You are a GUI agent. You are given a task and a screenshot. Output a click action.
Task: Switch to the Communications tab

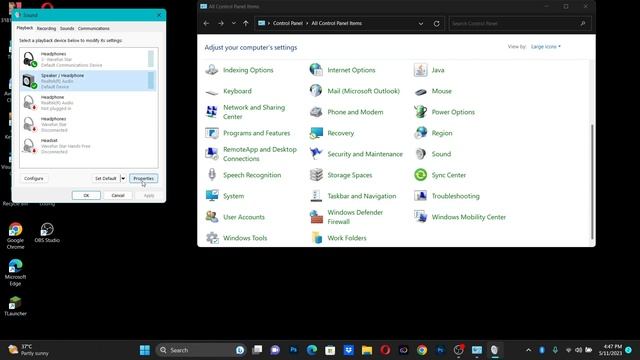coord(93,29)
